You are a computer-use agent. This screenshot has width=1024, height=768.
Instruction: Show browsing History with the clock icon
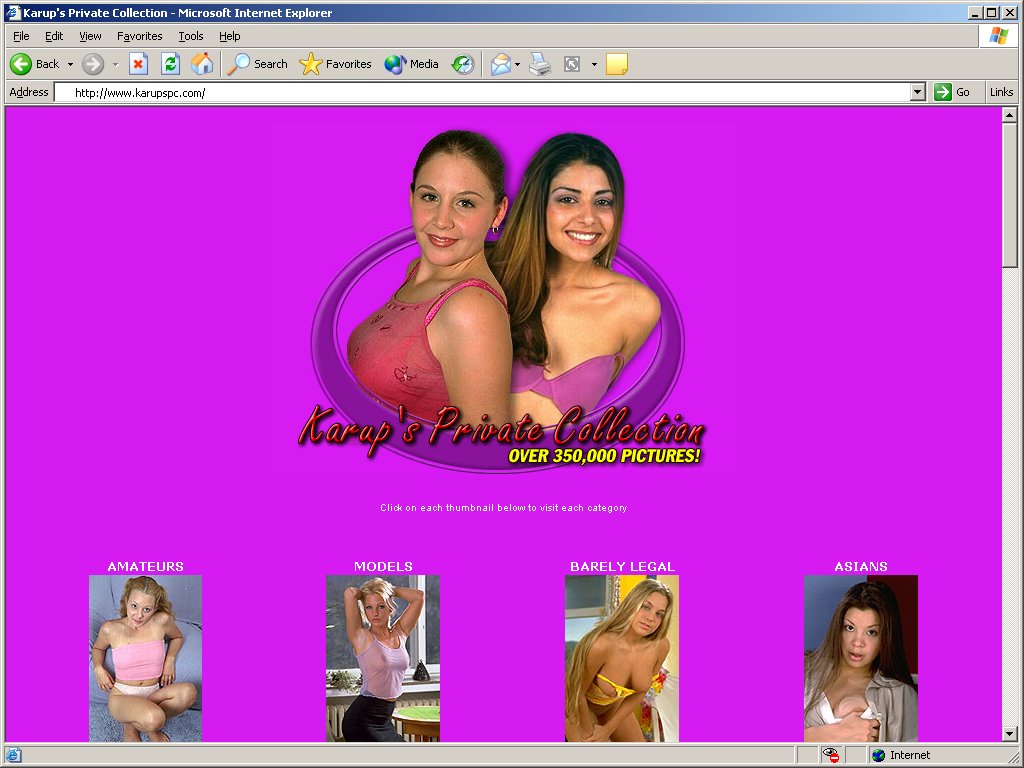coord(463,64)
